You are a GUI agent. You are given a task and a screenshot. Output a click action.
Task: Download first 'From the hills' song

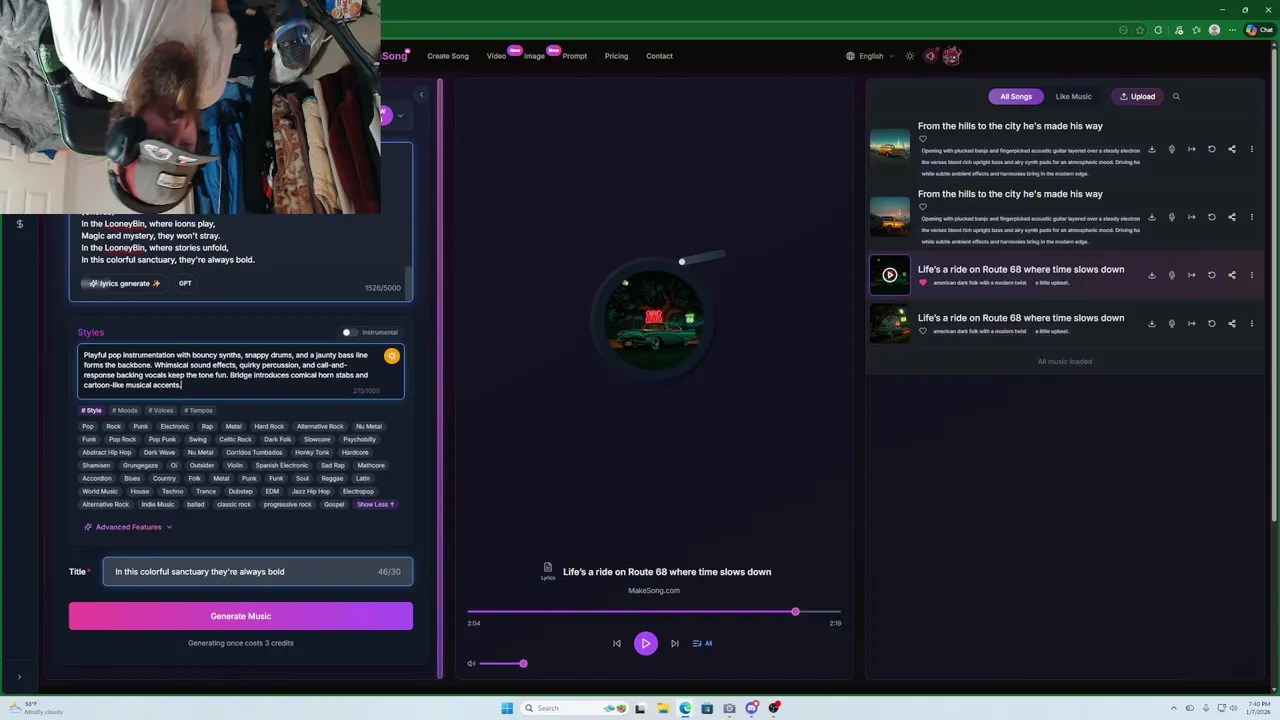(x=1151, y=149)
